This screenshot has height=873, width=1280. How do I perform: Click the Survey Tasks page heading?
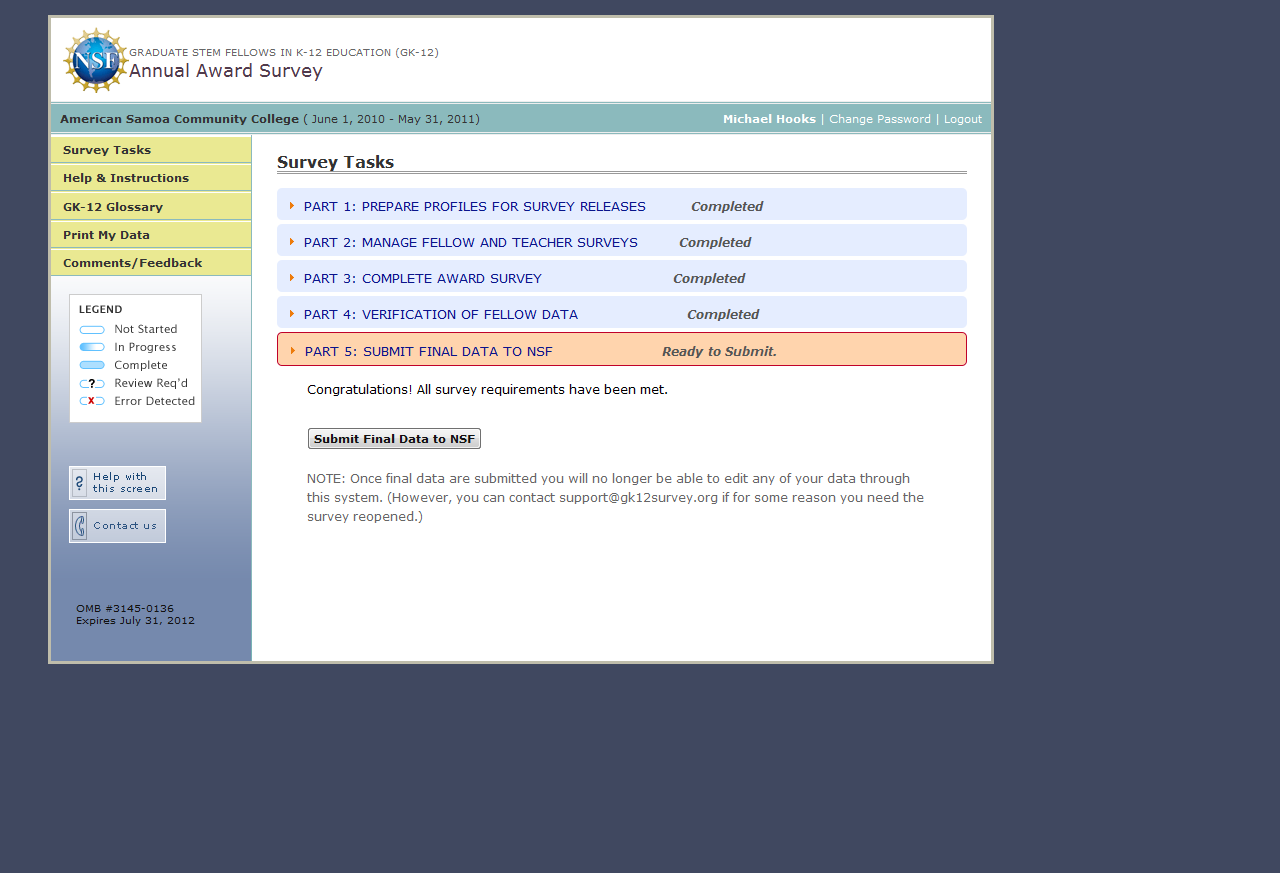[x=336, y=162]
